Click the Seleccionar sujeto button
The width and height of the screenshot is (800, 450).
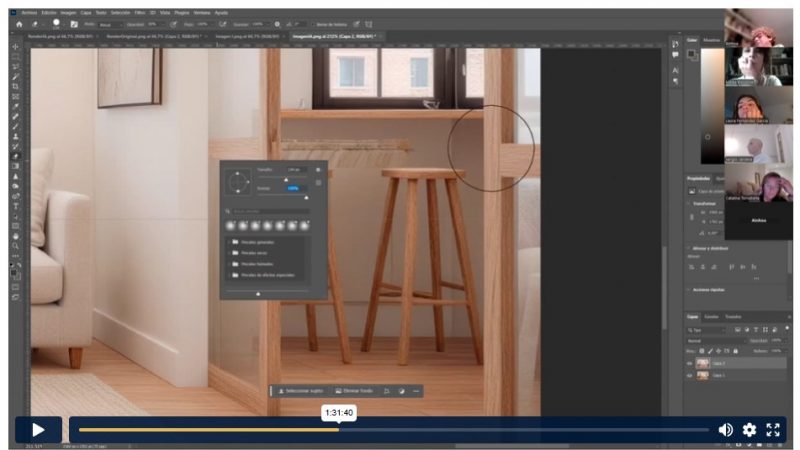[300, 390]
